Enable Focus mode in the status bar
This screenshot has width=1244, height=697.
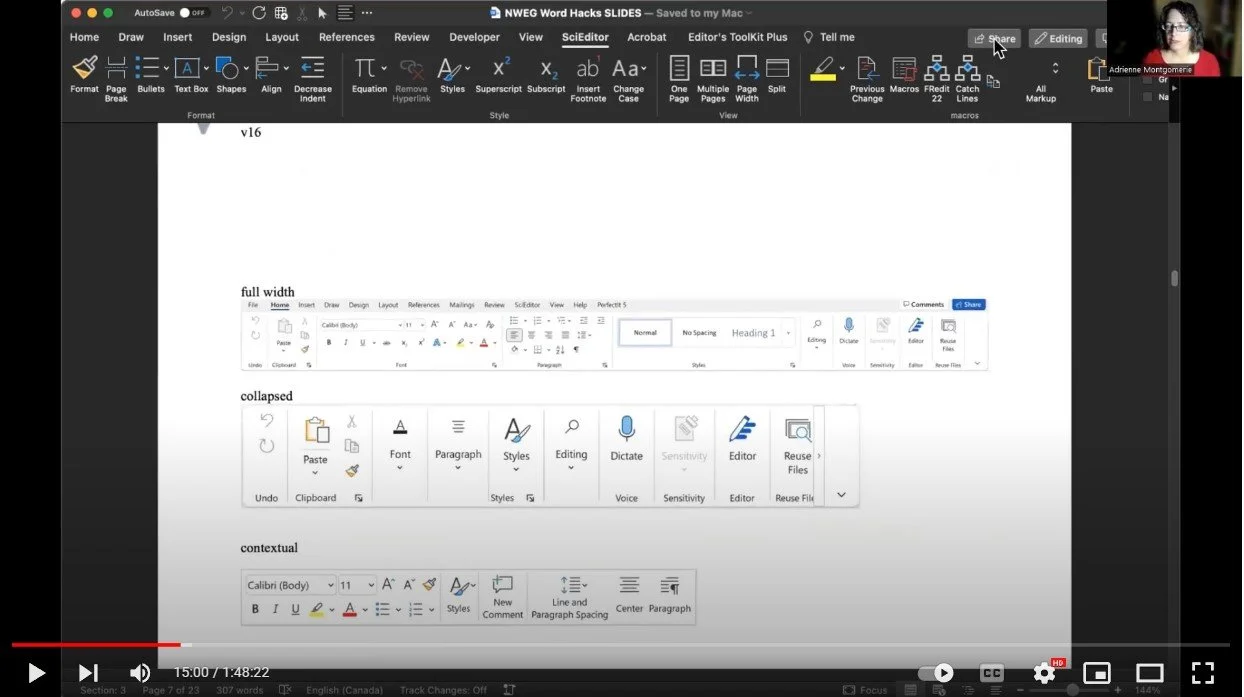(868, 689)
